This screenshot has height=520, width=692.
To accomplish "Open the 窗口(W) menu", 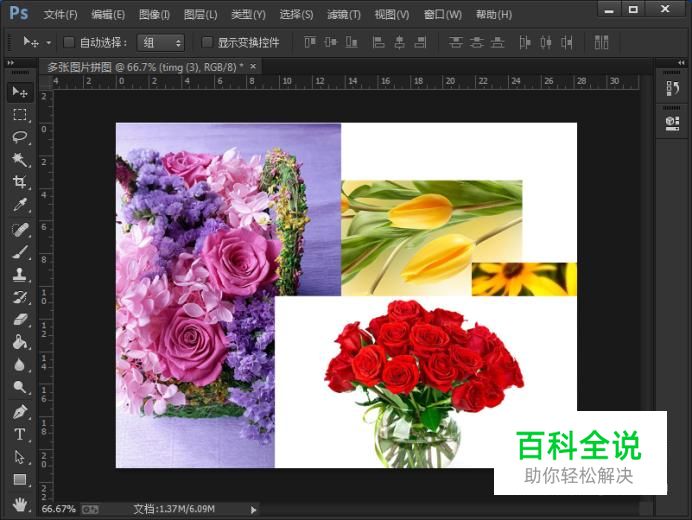I will [443, 15].
